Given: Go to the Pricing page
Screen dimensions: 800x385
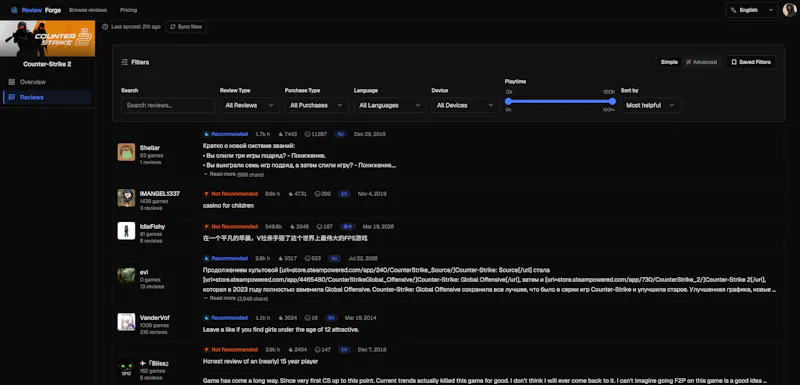Looking at the screenshot, I should (129, 10).
